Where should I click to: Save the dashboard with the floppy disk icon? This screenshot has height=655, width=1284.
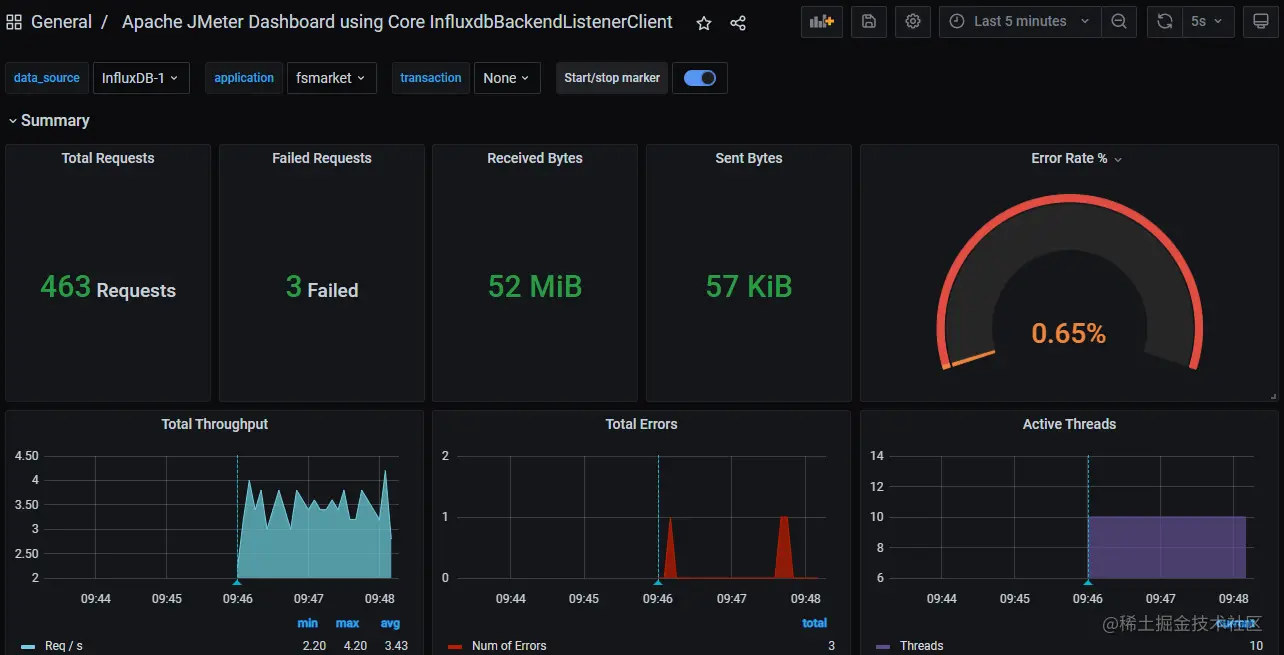click(x=869, y=21)
